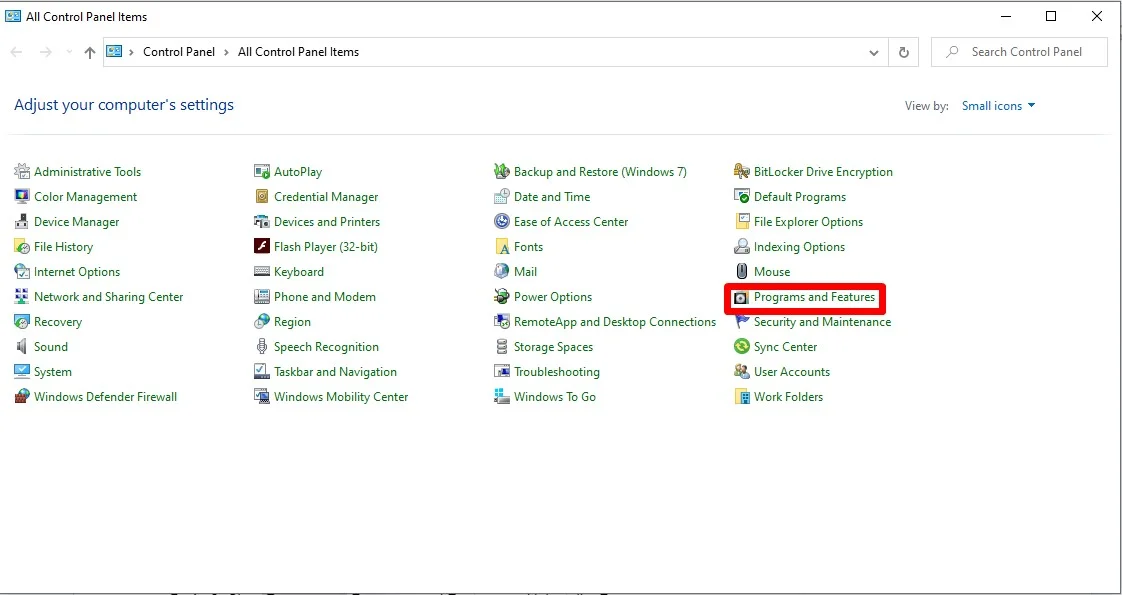Open the View by Small icons dropdown

998,106
